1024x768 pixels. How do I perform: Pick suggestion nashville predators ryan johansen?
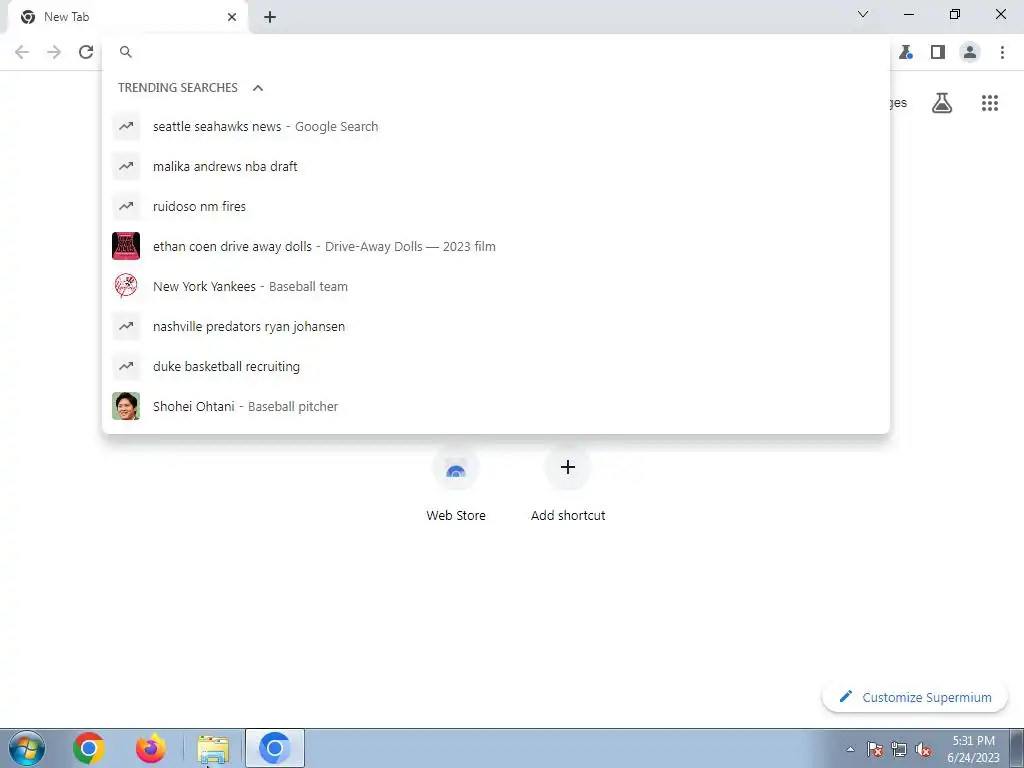(x=496, y=327)
